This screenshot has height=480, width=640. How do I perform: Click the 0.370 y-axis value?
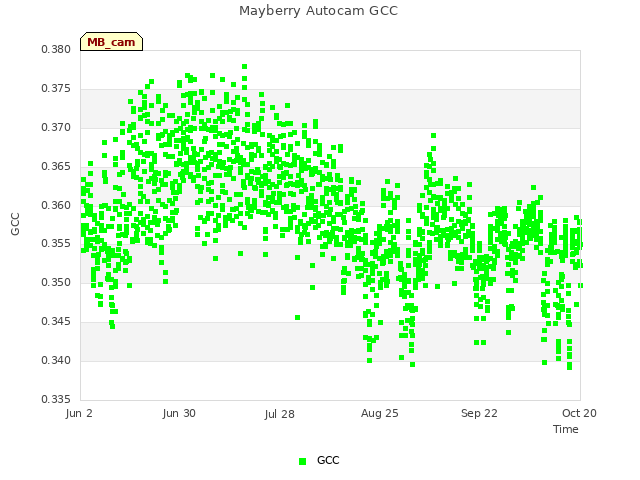pyautogui.click(x=56, y=127)
